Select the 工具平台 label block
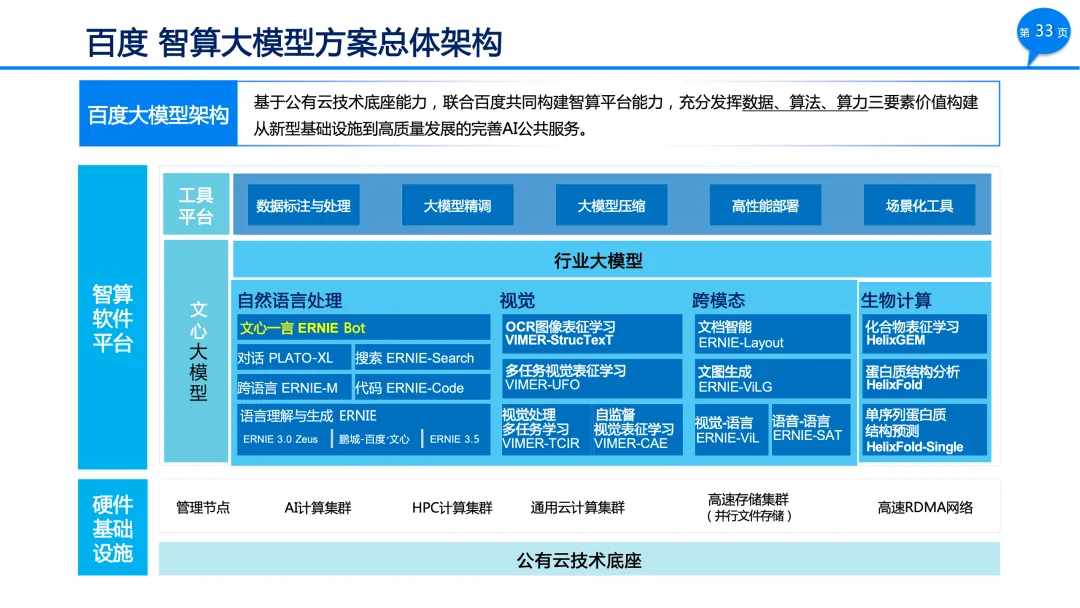This screenshot has width=1080, height=608. [196, 205]
